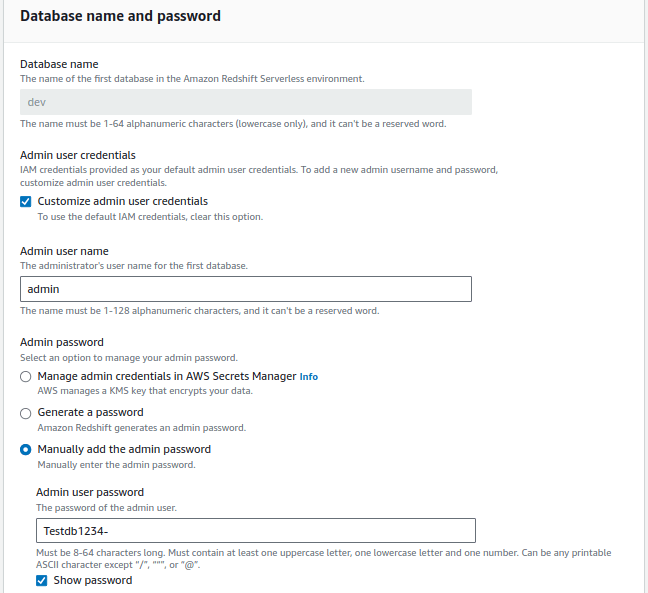Select Manage admin credentials in AWS Secrets Manager radio

(26, 377)
